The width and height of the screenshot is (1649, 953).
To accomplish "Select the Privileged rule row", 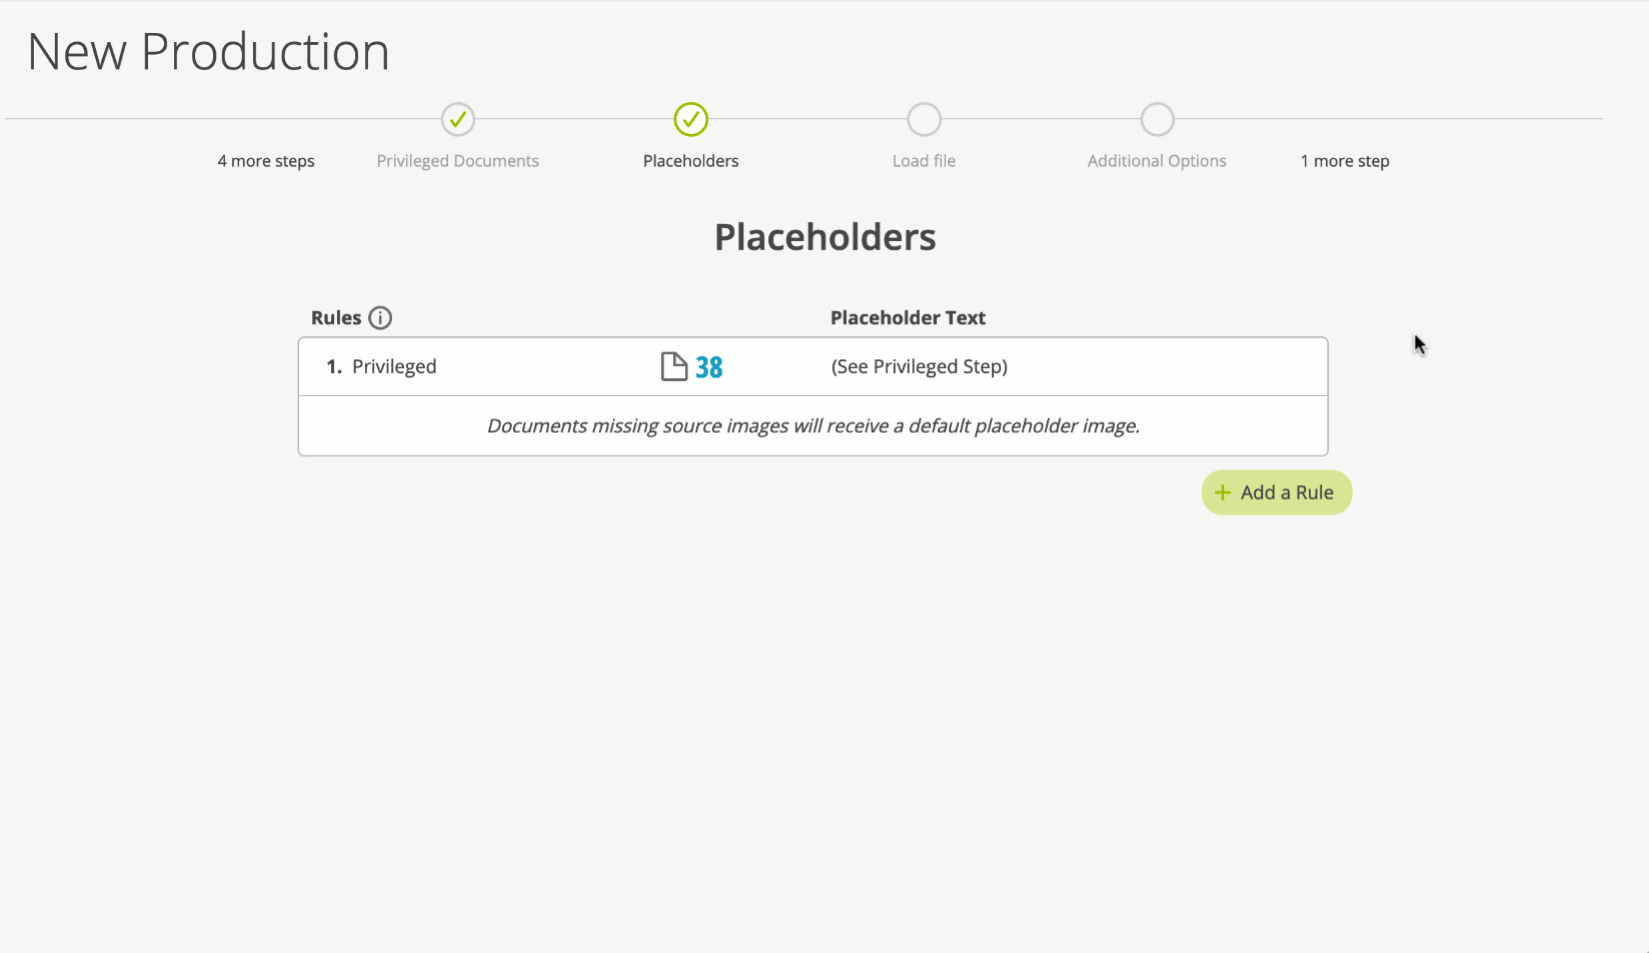I will pos(813,367).
